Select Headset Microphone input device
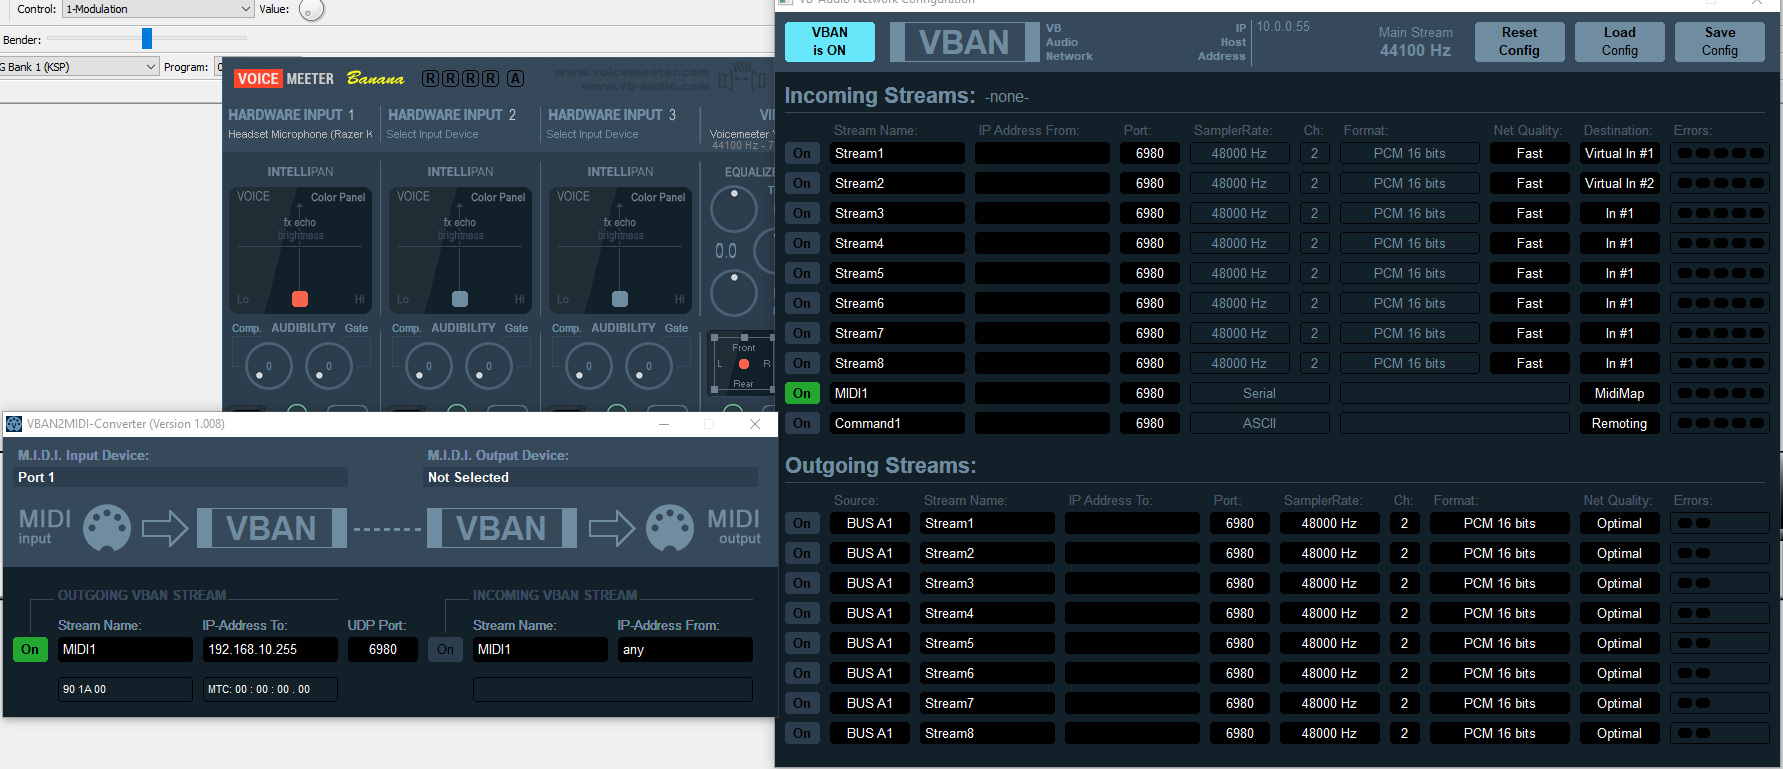The image size is (1783, 769). tap(300, 134)
